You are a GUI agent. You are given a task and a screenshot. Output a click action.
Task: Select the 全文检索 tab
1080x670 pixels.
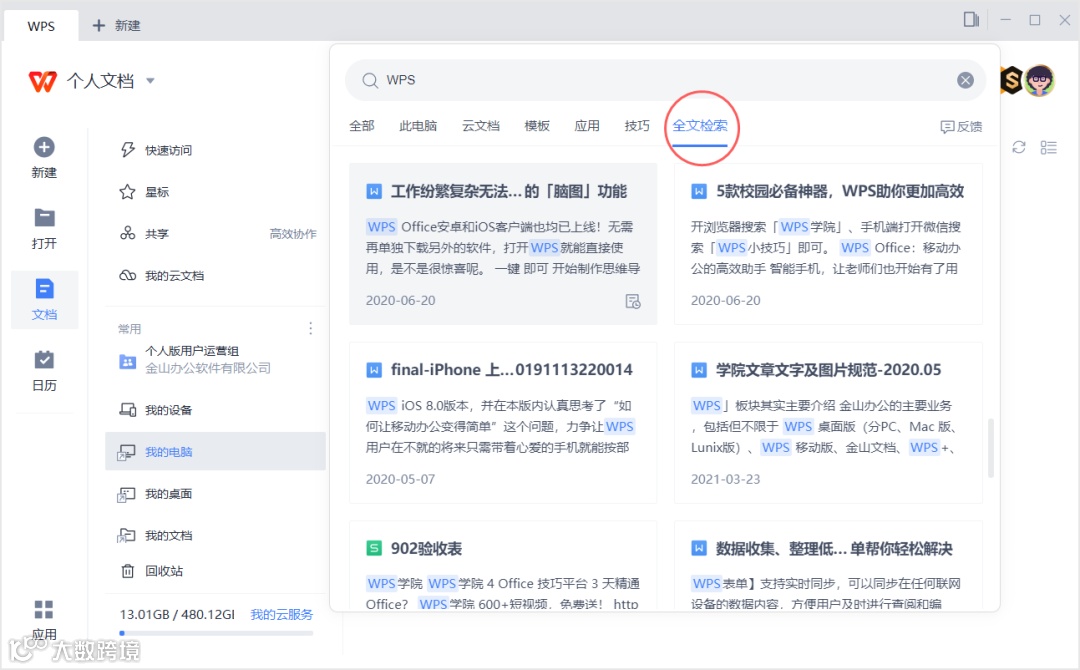[700, 126]
